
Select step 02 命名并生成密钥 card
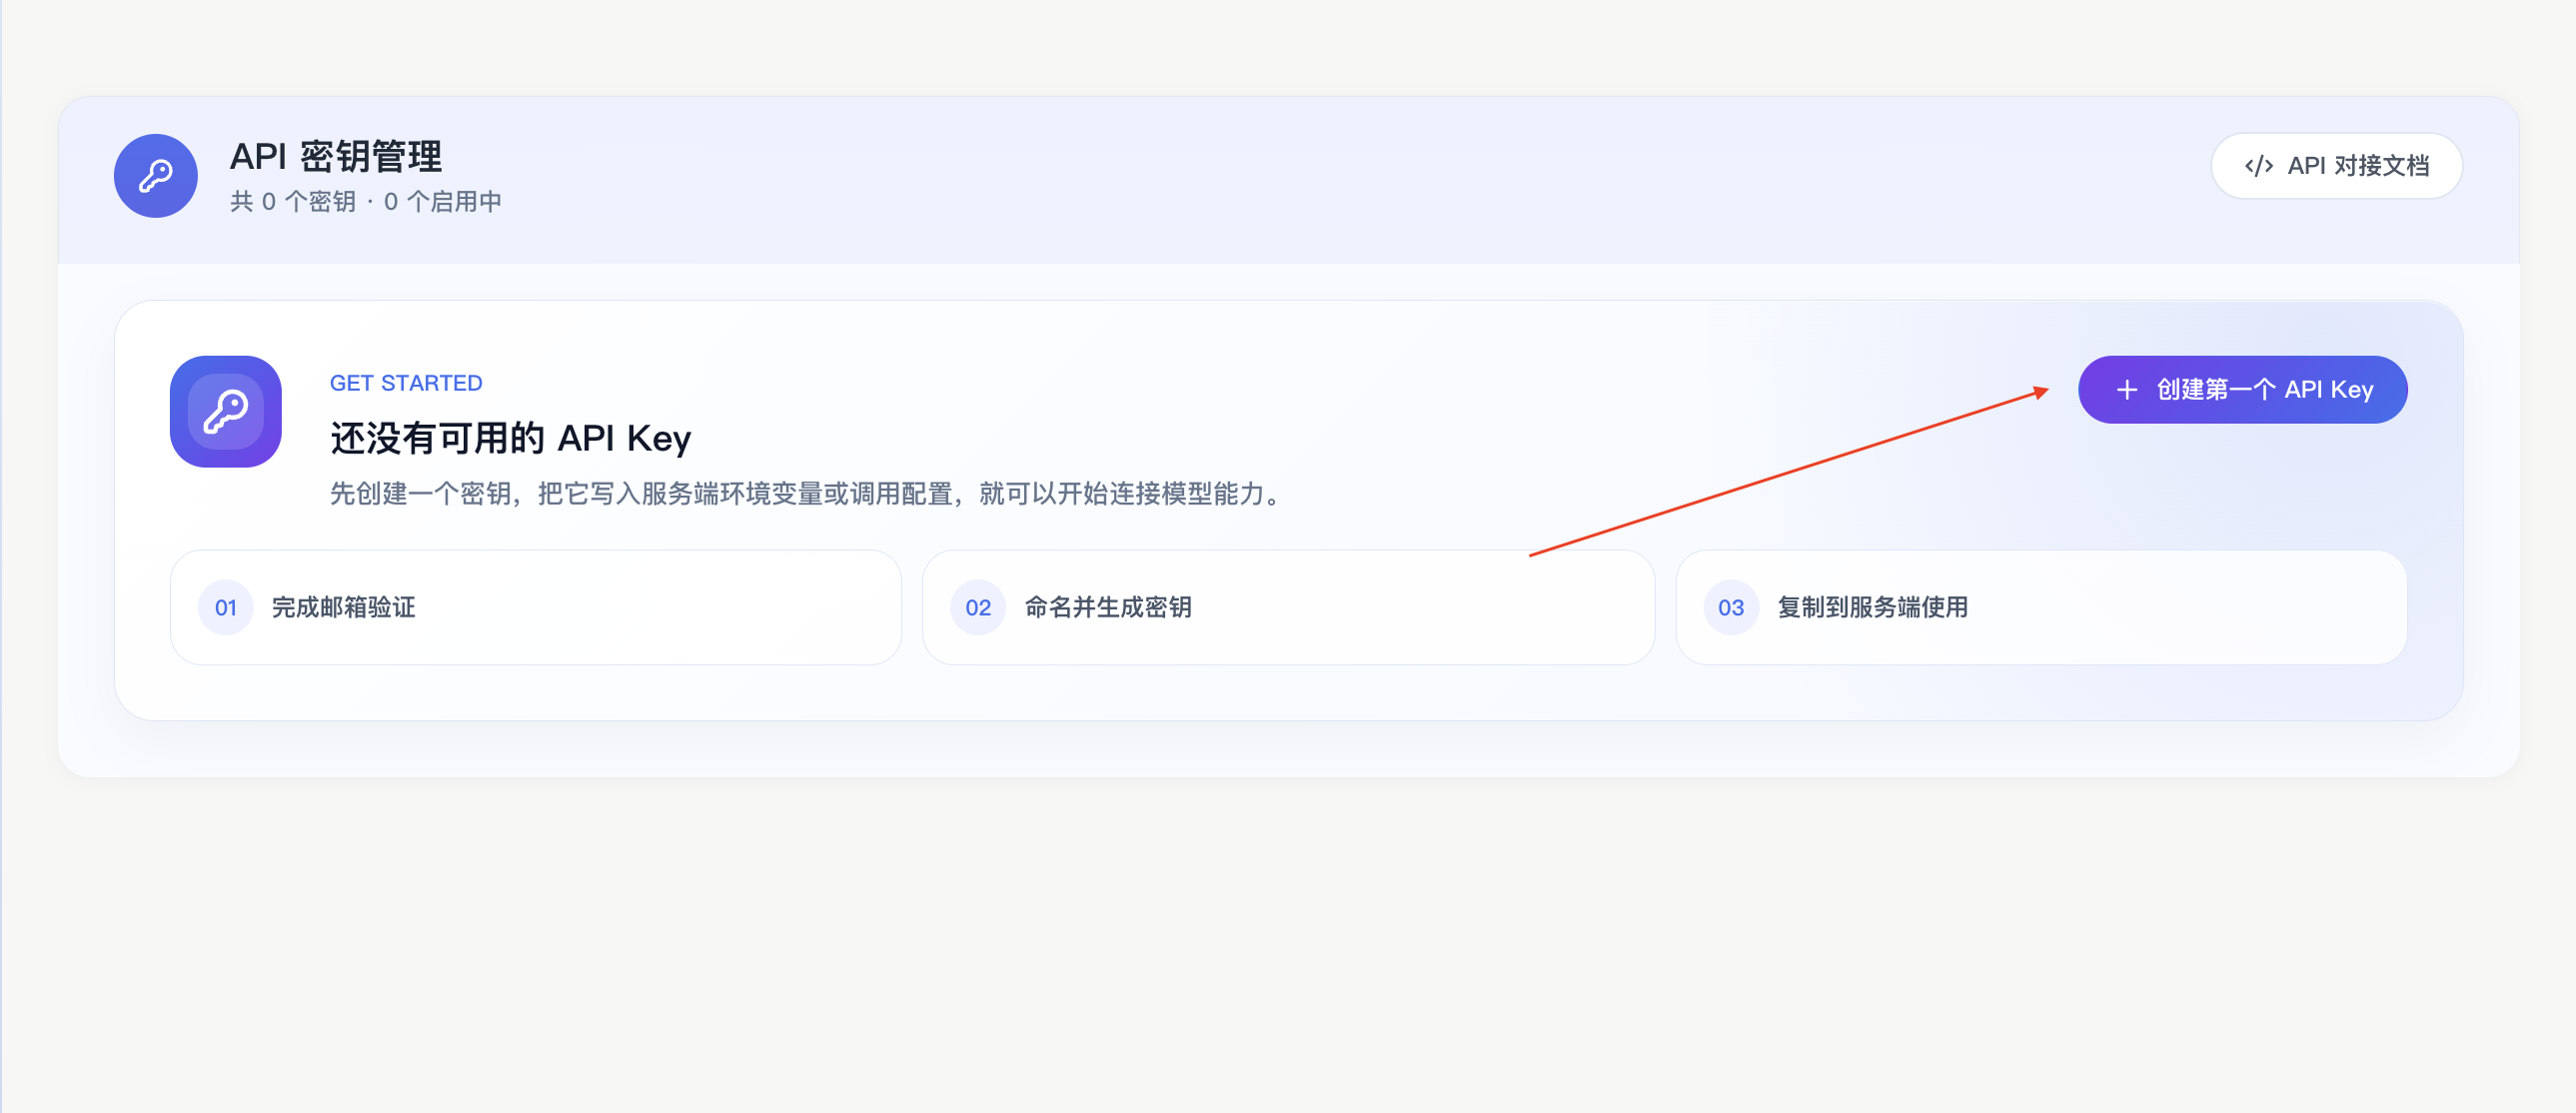(1288, 607)
